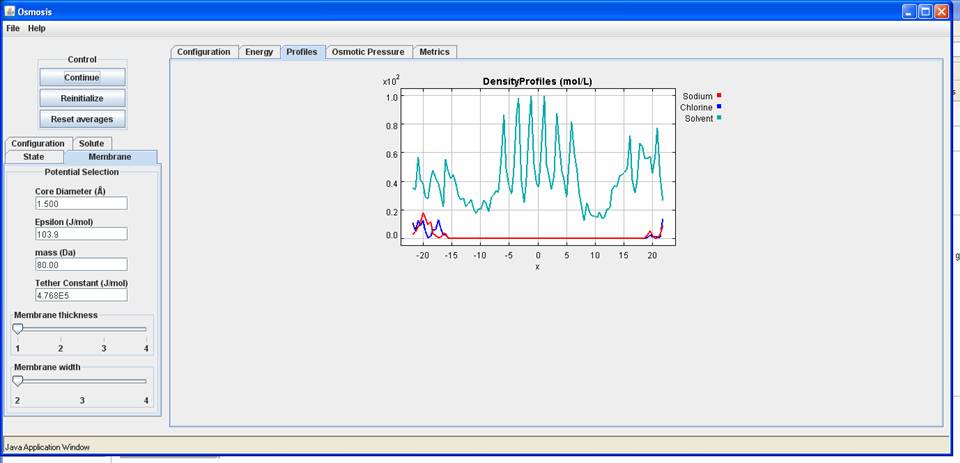Screen dimensions: 960x463
Task: Select the State tab in left panel
Action: click(x=34, y=157)
